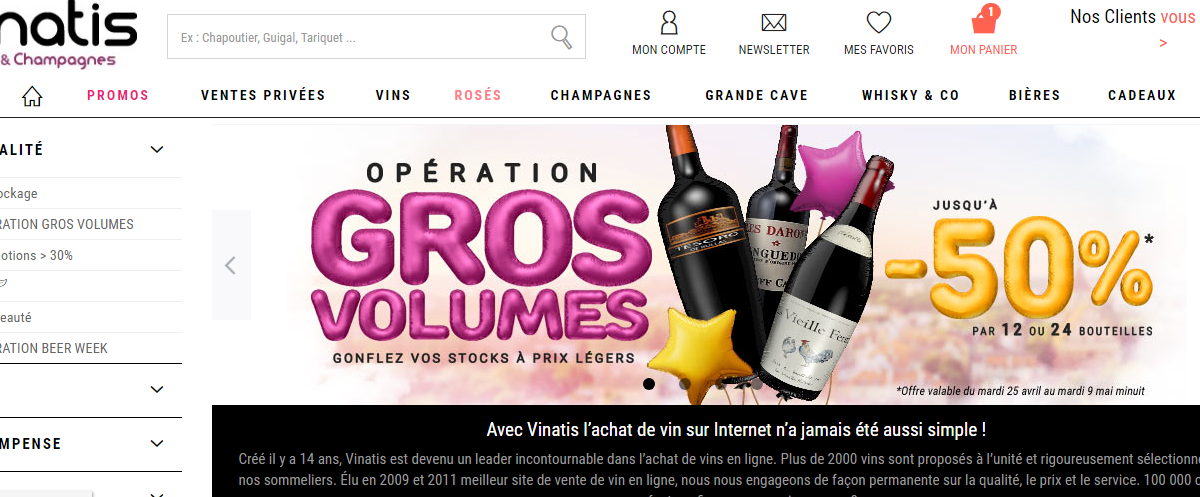
Task: Open Mes Favoris heart icon
Action: pyautogui.click(x=879, y=22)
